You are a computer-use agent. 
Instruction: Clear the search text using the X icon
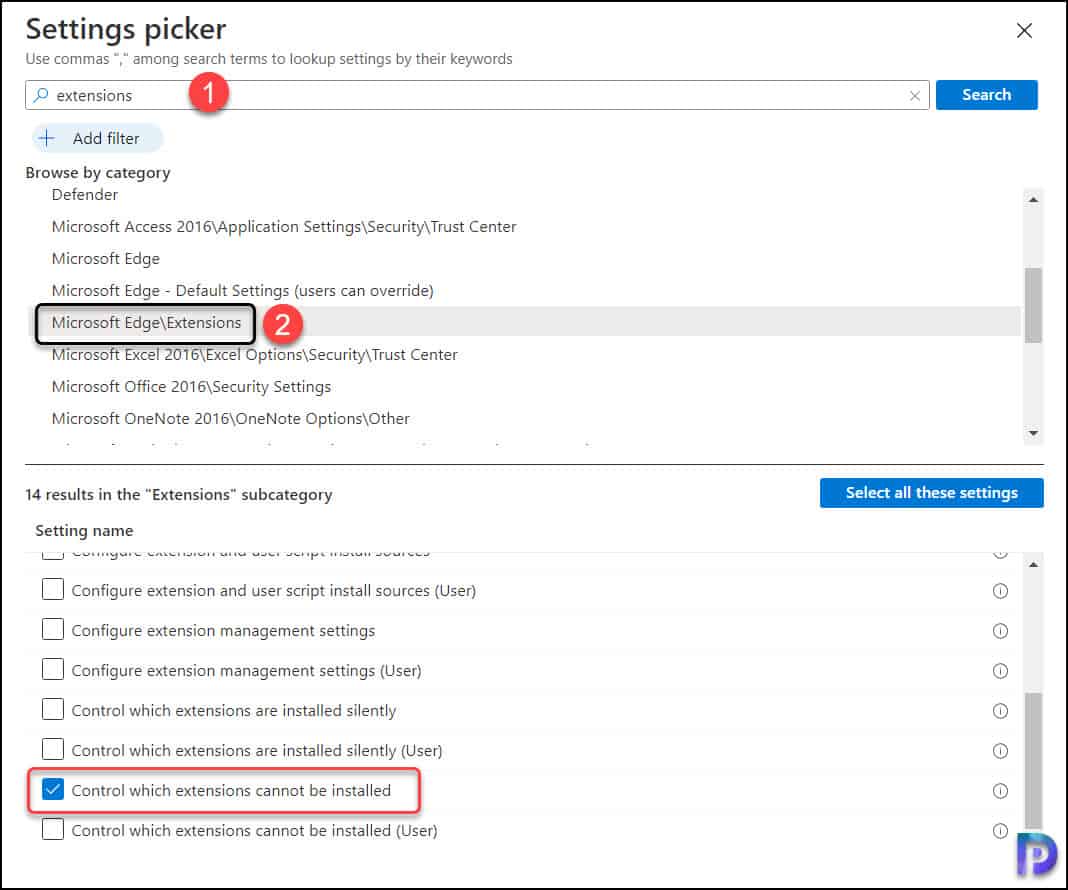coord(916,95)
